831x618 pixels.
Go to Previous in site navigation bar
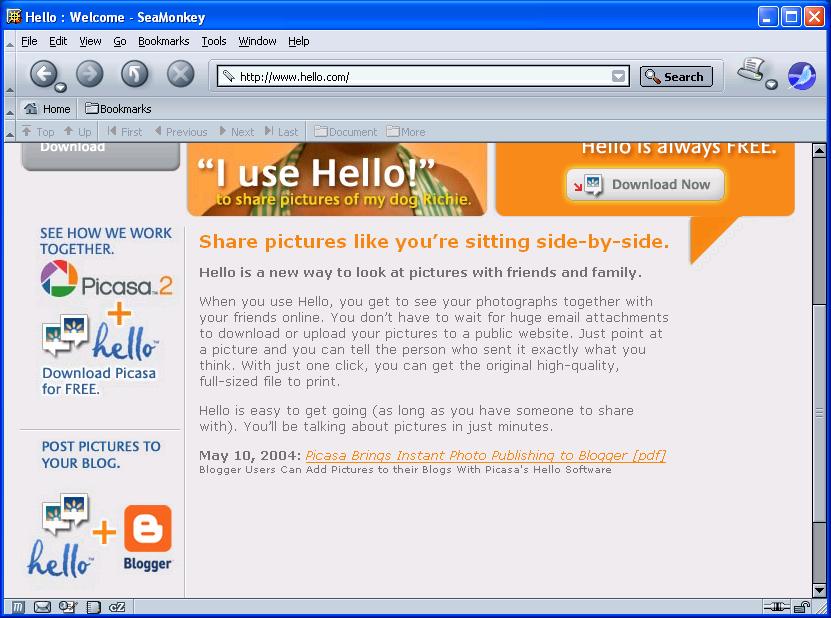181,131
